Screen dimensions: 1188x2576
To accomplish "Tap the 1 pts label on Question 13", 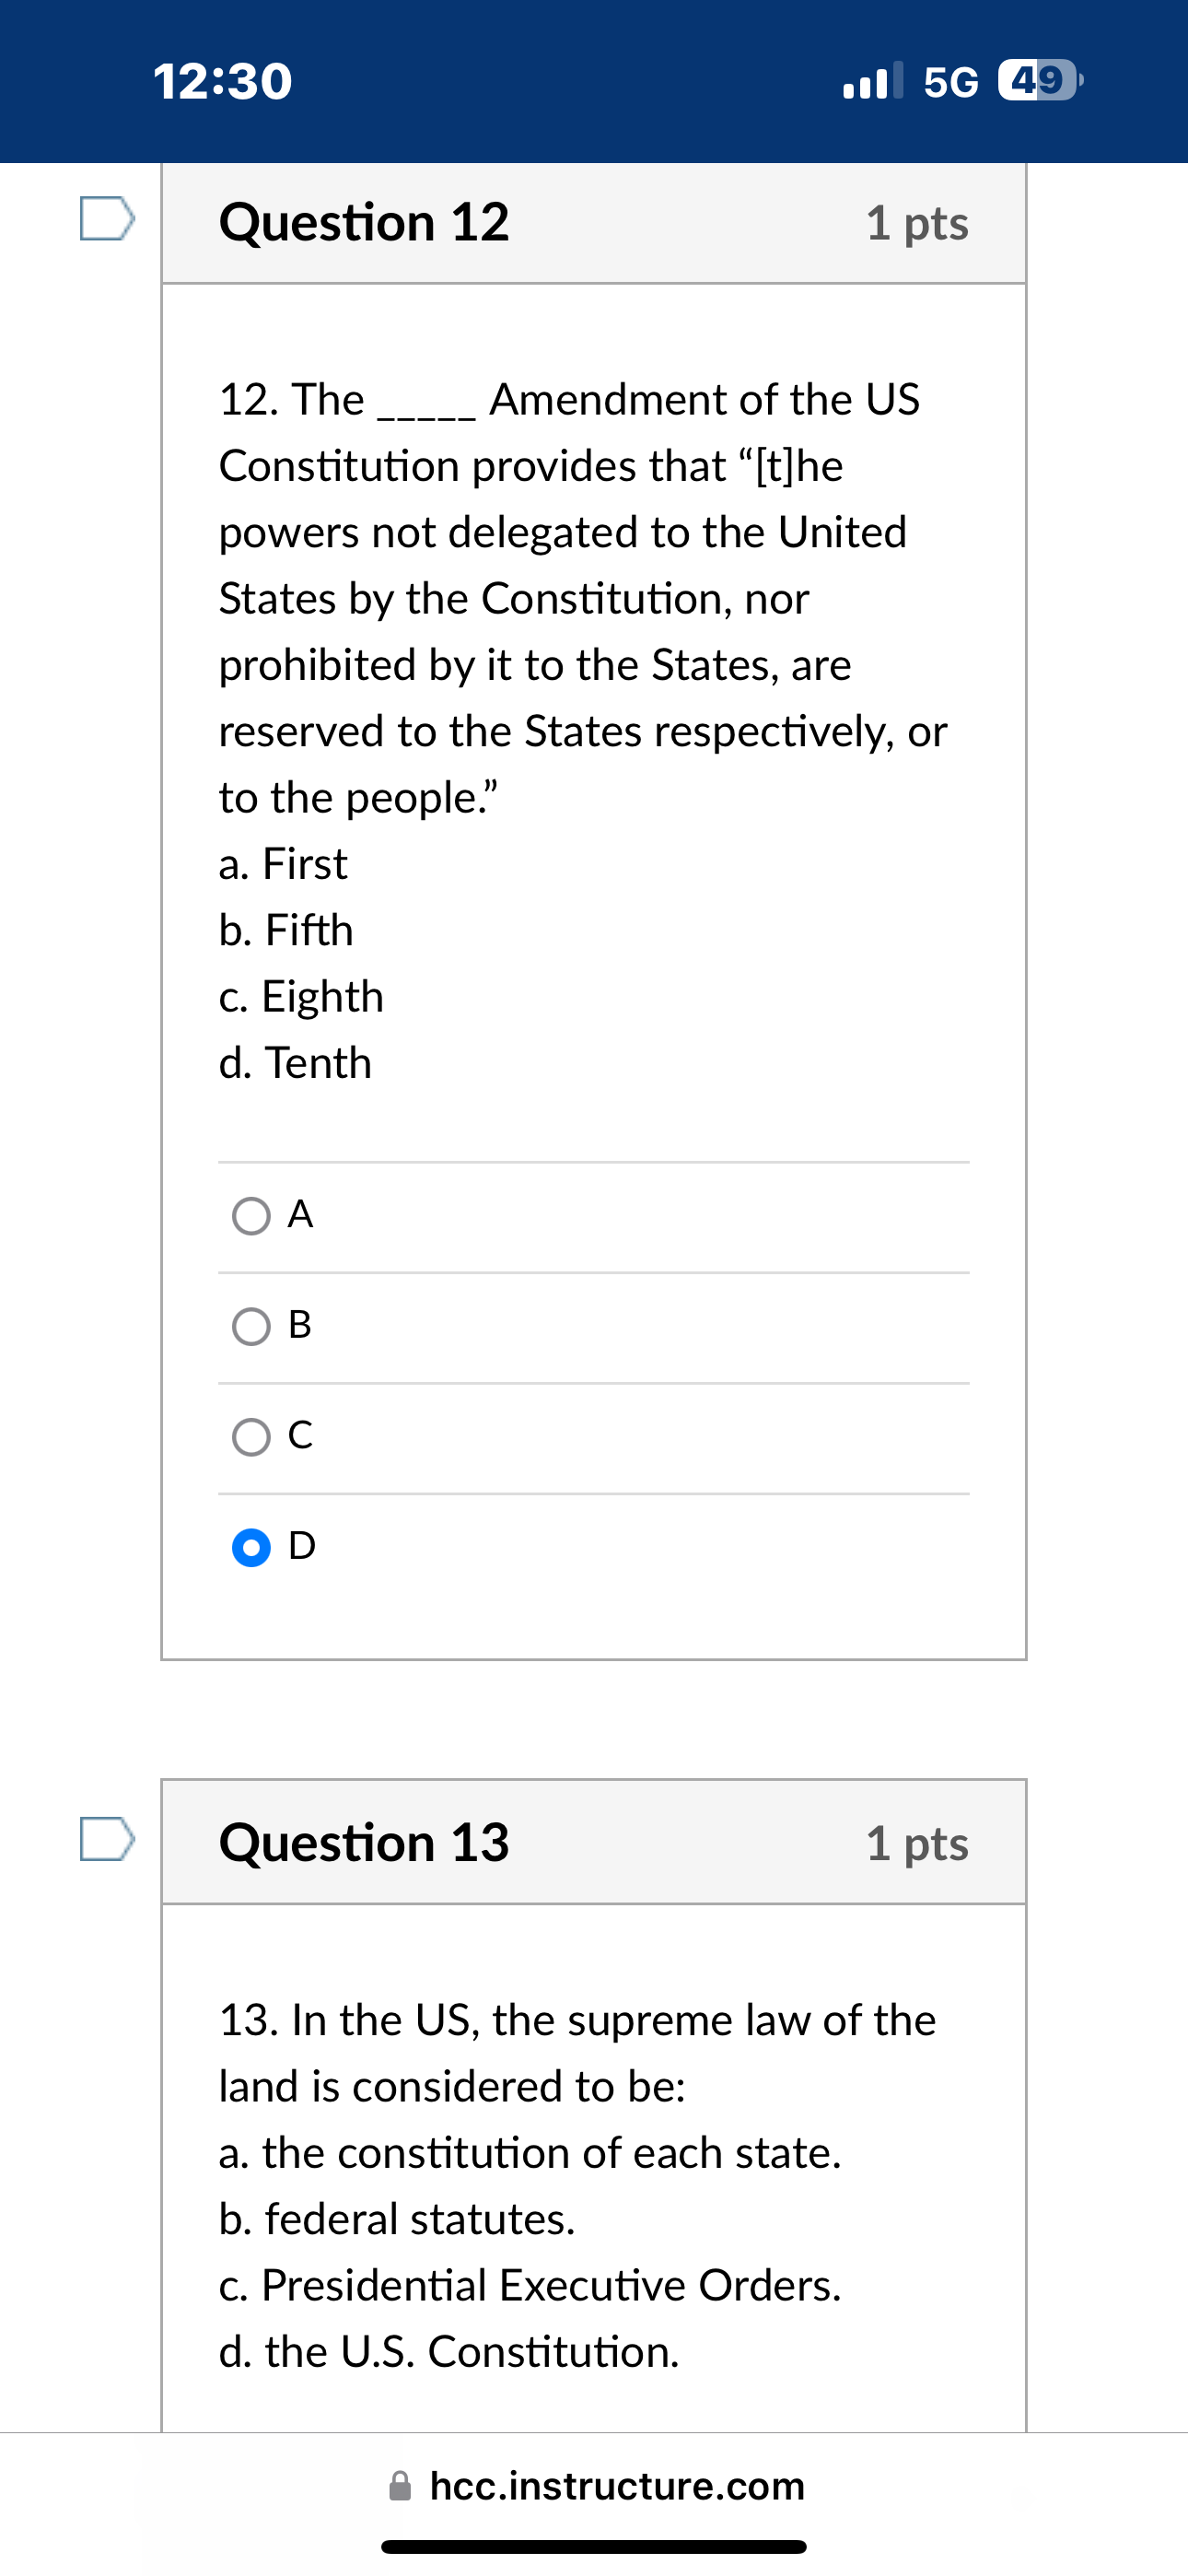I will [x=917, y=1843].
